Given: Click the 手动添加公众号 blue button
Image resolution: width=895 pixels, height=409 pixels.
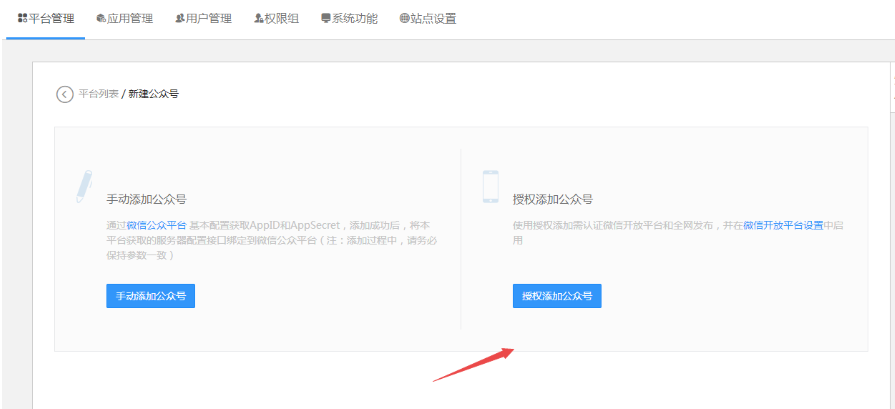Looking at the screenshot, I should tap(151, 296).
